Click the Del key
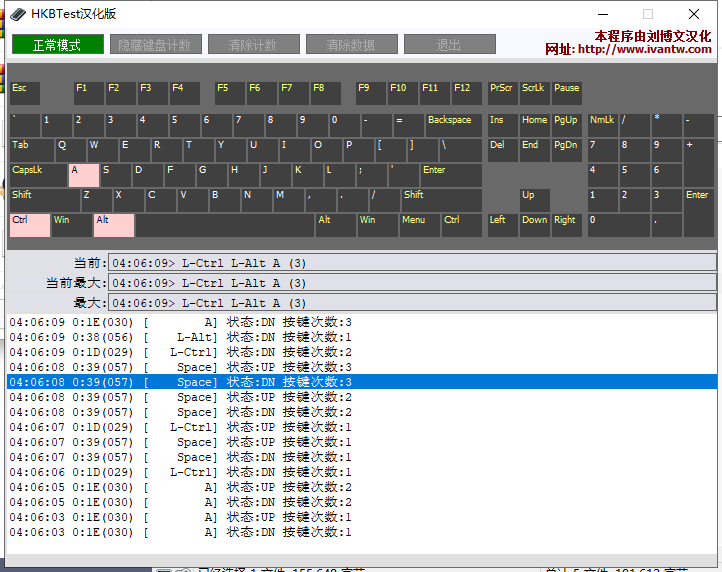The height and width of the screenshot is (572, 722). point(503,150)
